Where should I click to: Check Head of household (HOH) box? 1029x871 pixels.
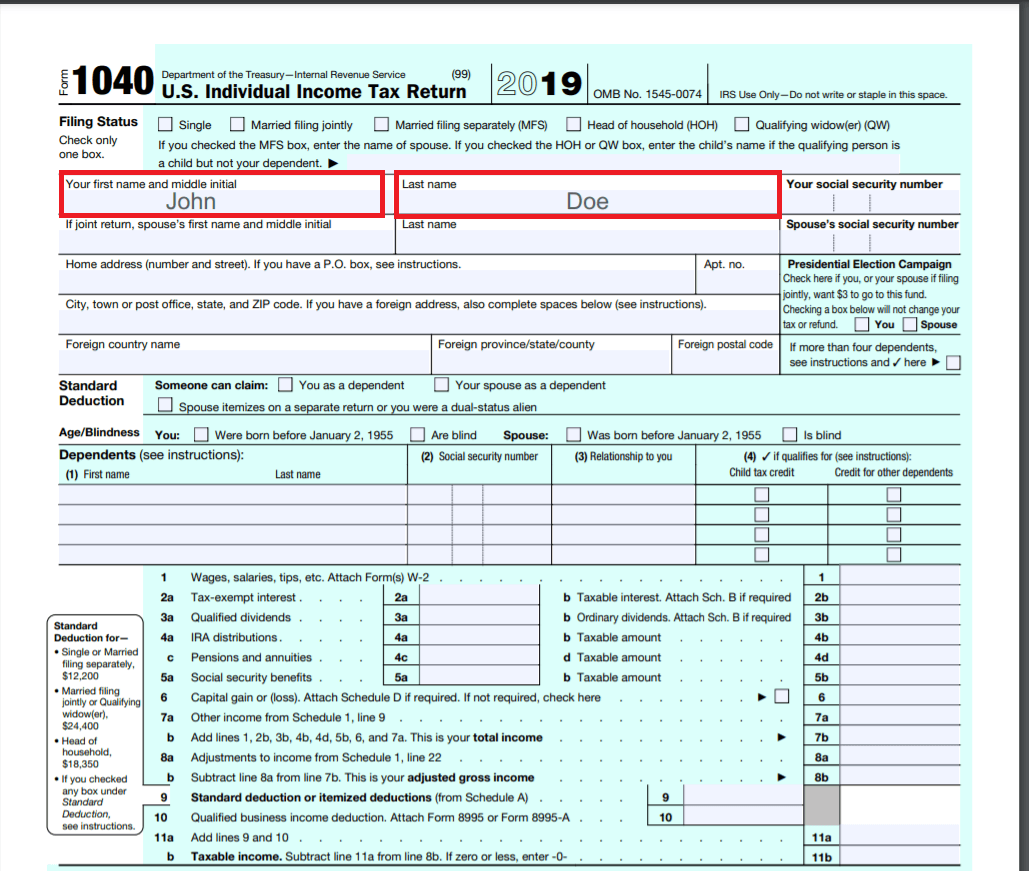573,125
